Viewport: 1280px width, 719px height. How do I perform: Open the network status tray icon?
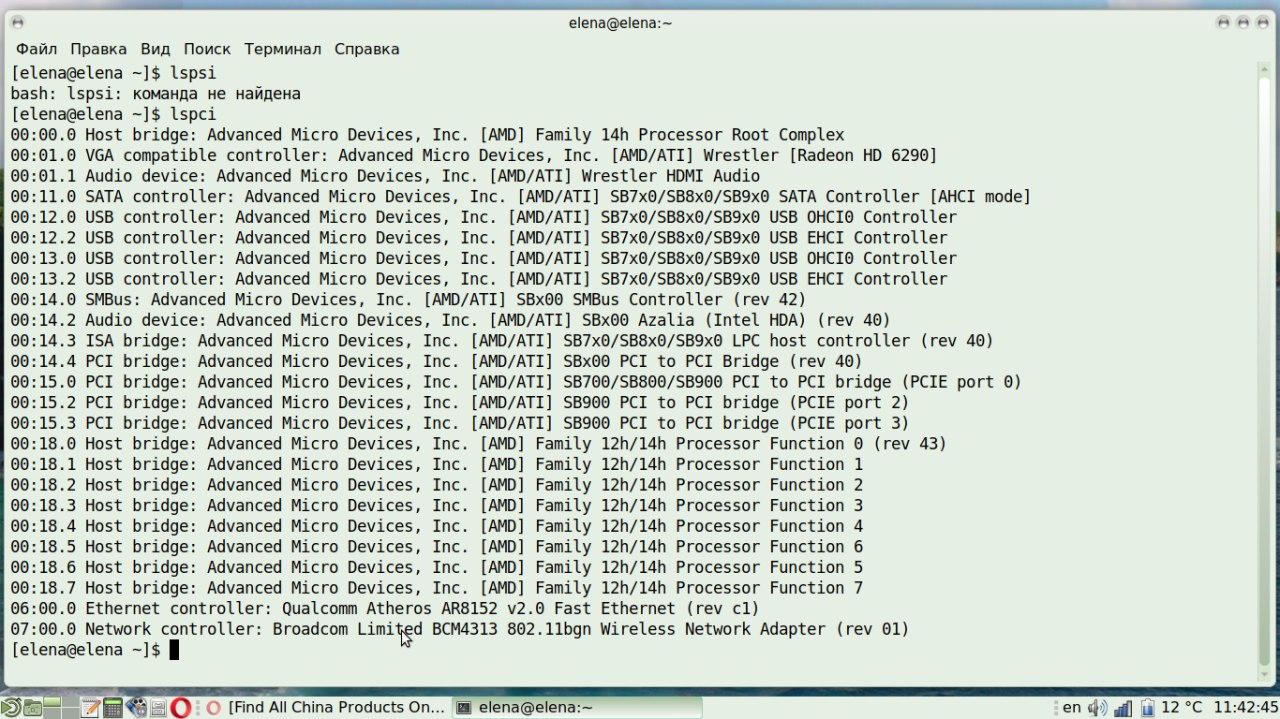[1123, 707]
